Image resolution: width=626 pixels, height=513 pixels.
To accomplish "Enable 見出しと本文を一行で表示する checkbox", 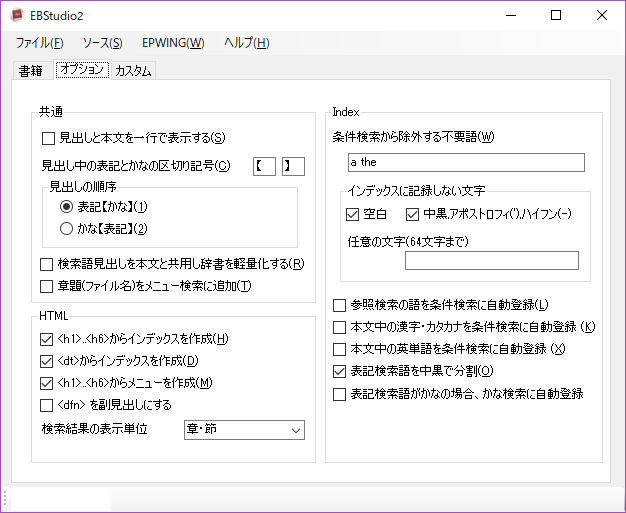I will click(48, 139).
